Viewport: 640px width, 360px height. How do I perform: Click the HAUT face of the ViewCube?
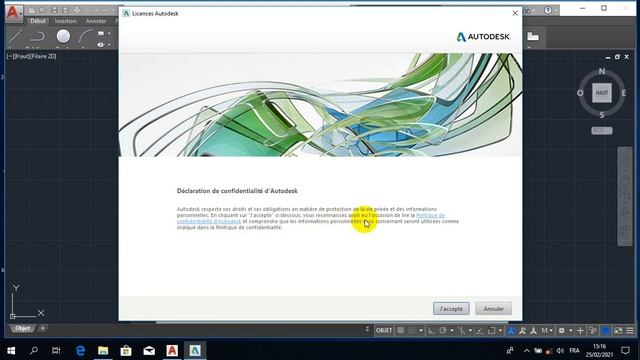[602, 93]
